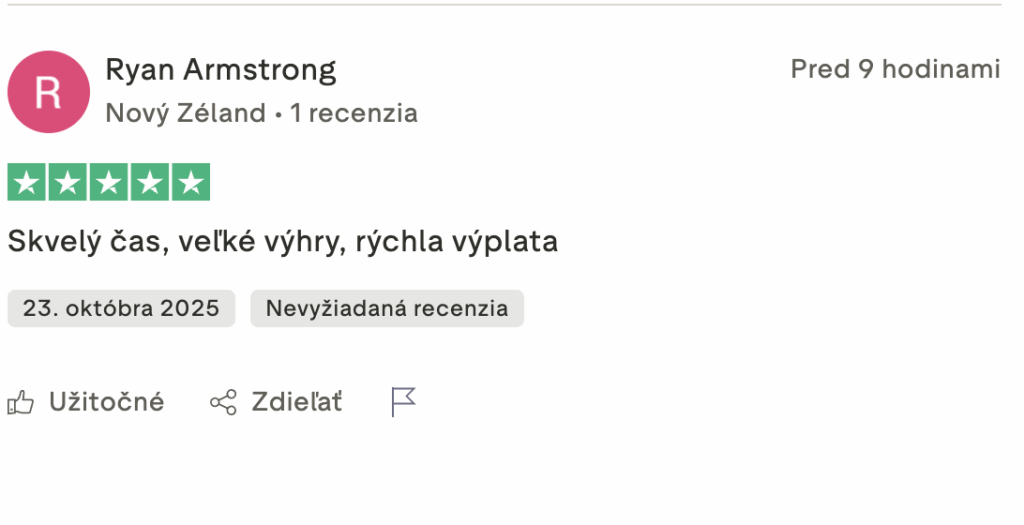Viewport: 1024px width, 525px height.
Task: Click the Nový Zéland location text
Action: click(x=185, y=113)
